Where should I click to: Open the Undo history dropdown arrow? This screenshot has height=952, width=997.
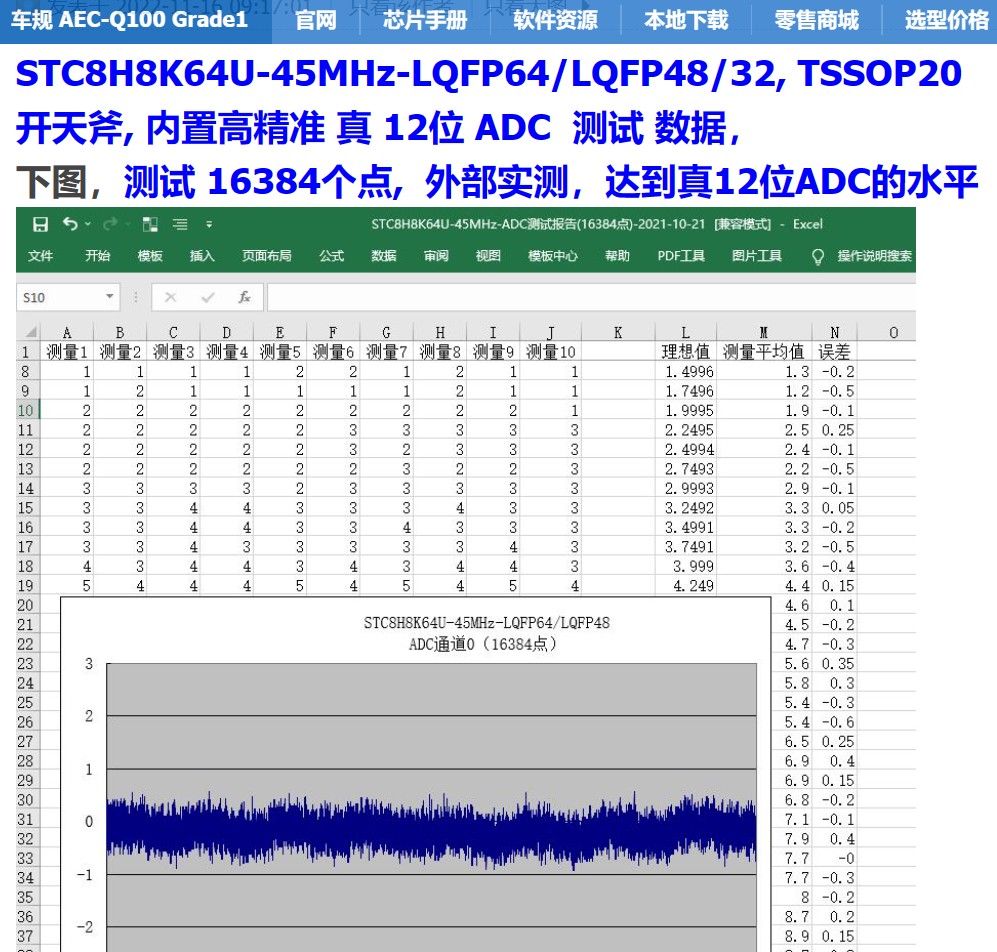pos(88,224)
